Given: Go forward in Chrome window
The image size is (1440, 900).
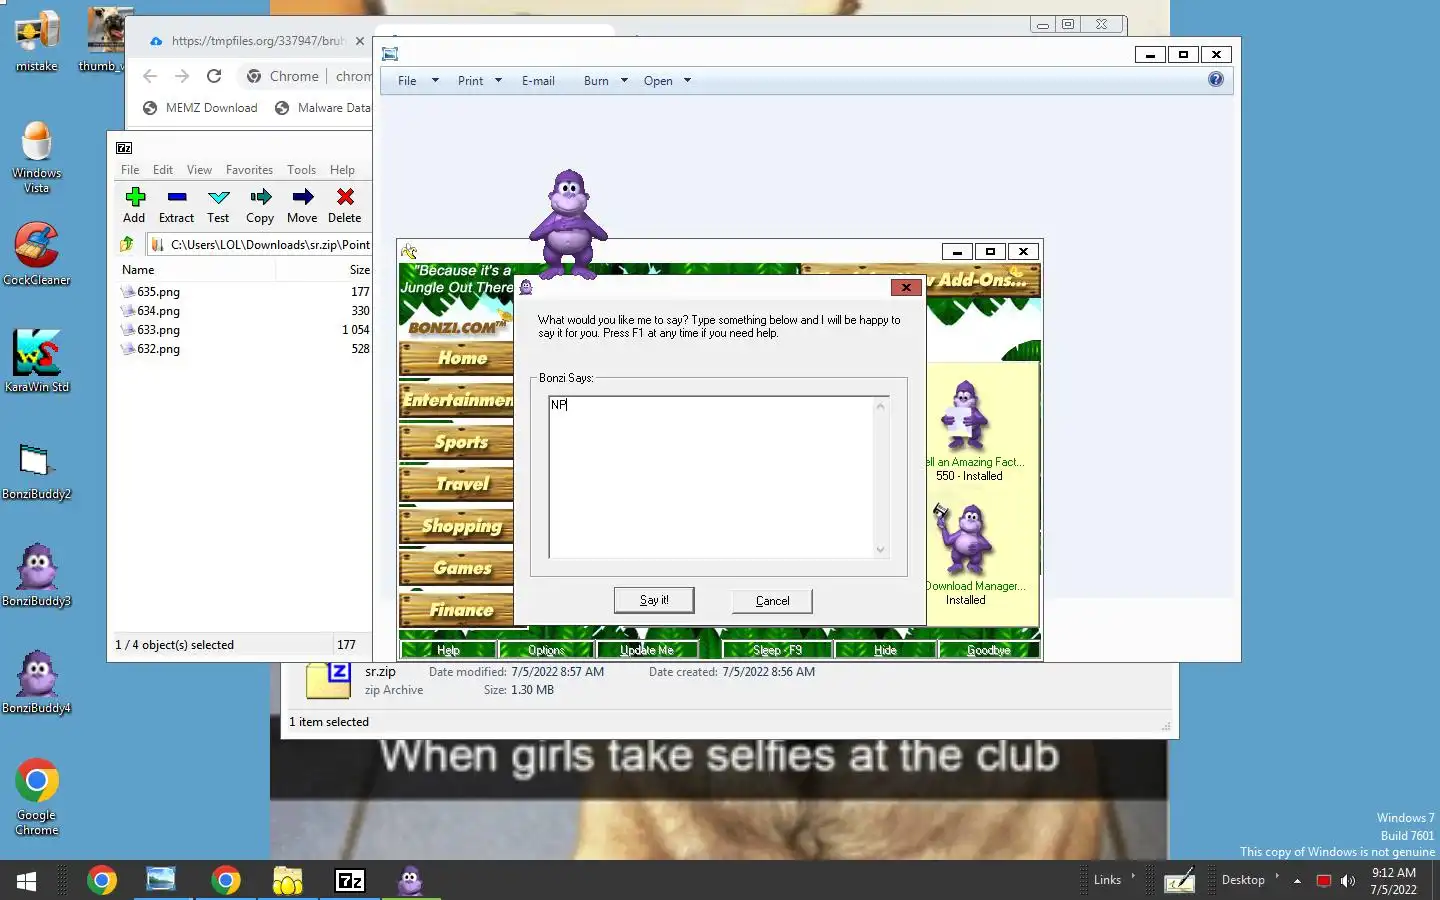Looking at the screenshot, I should 182,76.
